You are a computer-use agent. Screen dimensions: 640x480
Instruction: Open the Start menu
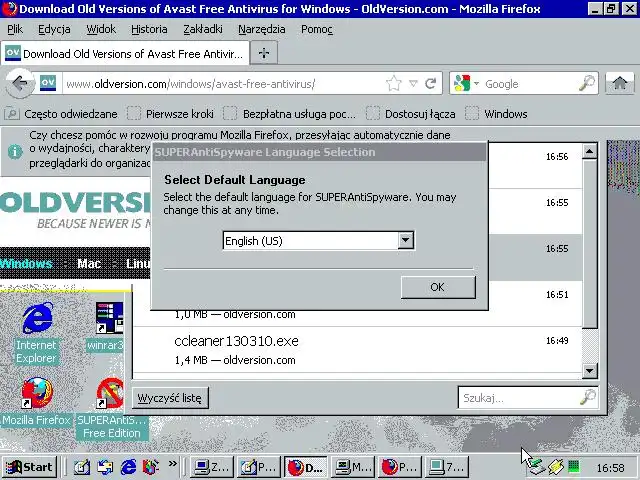[29, 467]
